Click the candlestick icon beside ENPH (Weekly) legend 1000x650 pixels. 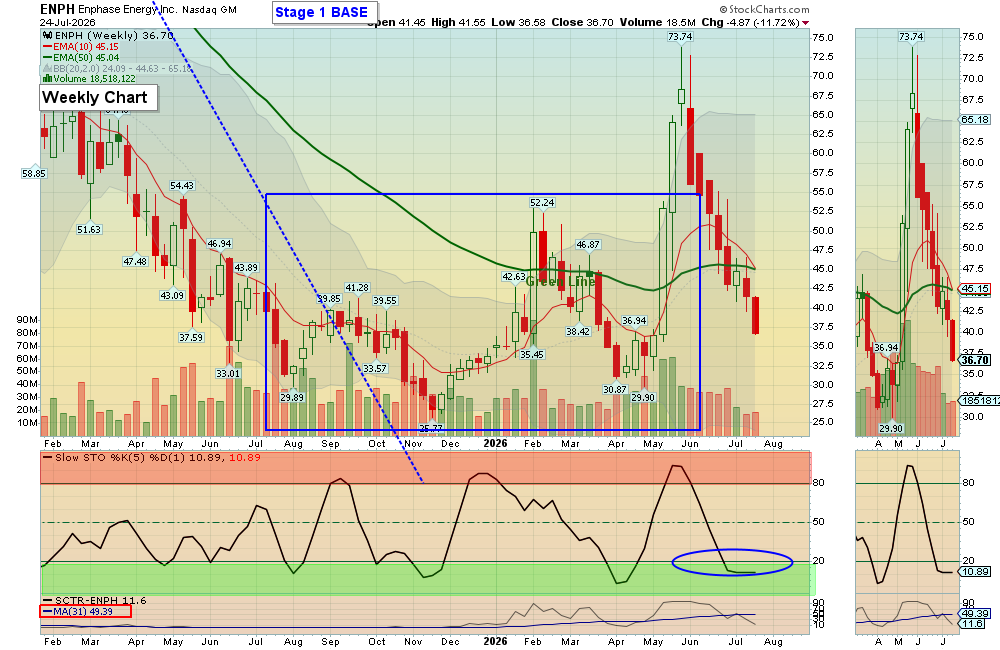(47, 36)
